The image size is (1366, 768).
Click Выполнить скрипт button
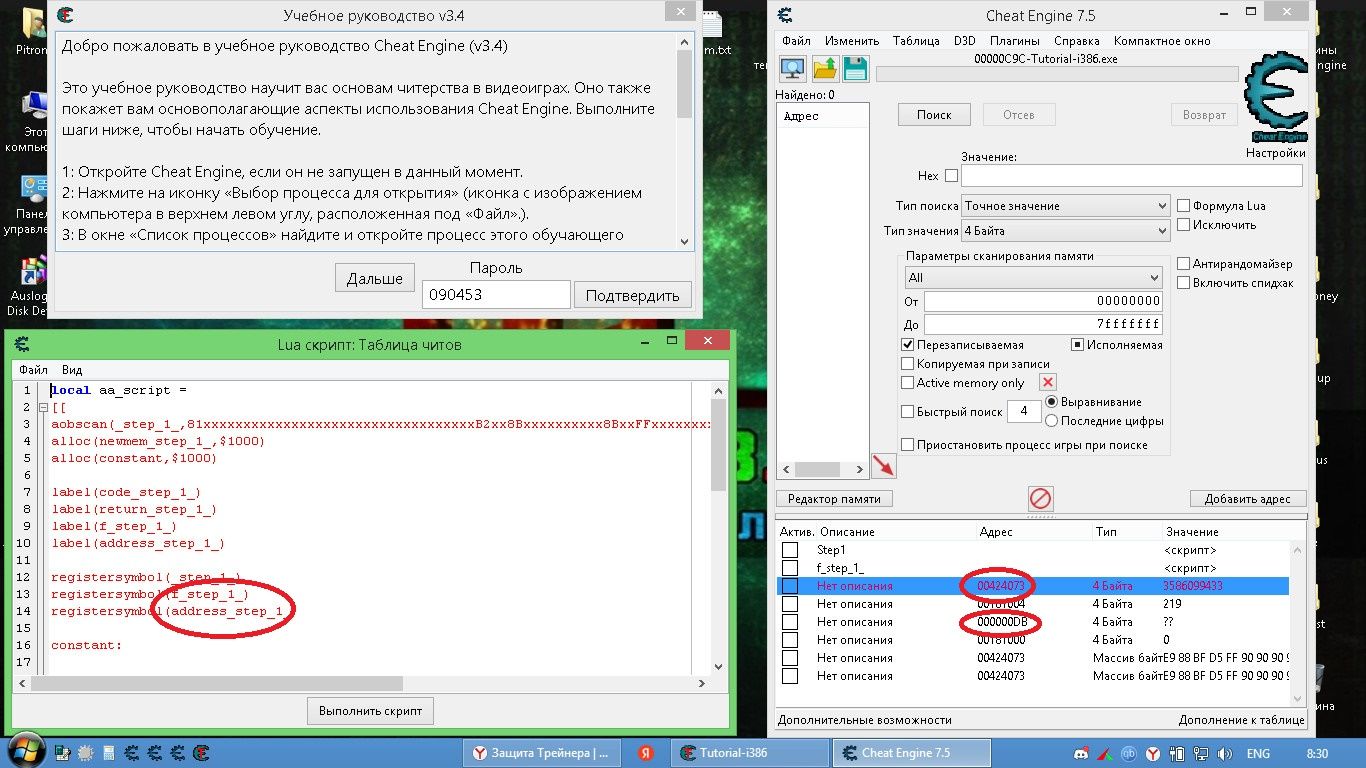pos(370,711)
